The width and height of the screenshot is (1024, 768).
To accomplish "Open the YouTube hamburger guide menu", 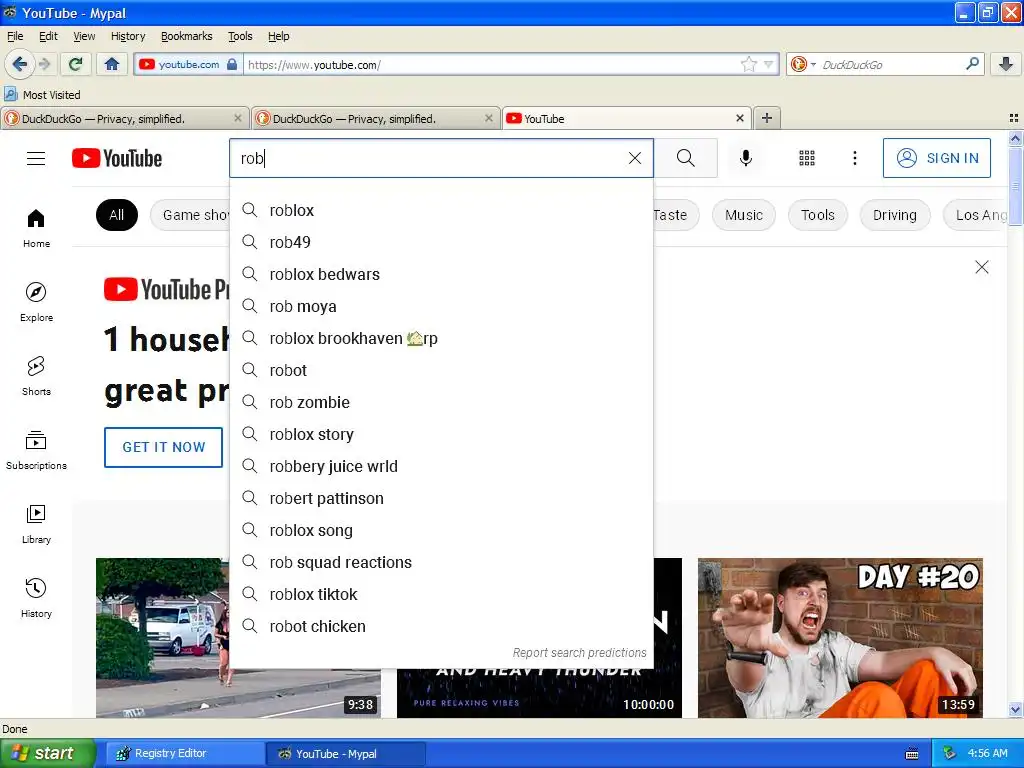I will tap(36, 158).
